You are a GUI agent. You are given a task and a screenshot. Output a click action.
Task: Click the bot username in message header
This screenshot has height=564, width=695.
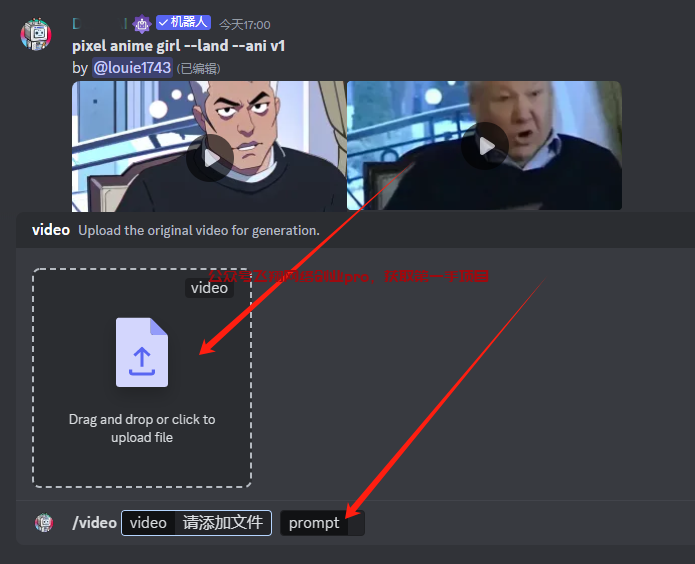coord(100,24)
